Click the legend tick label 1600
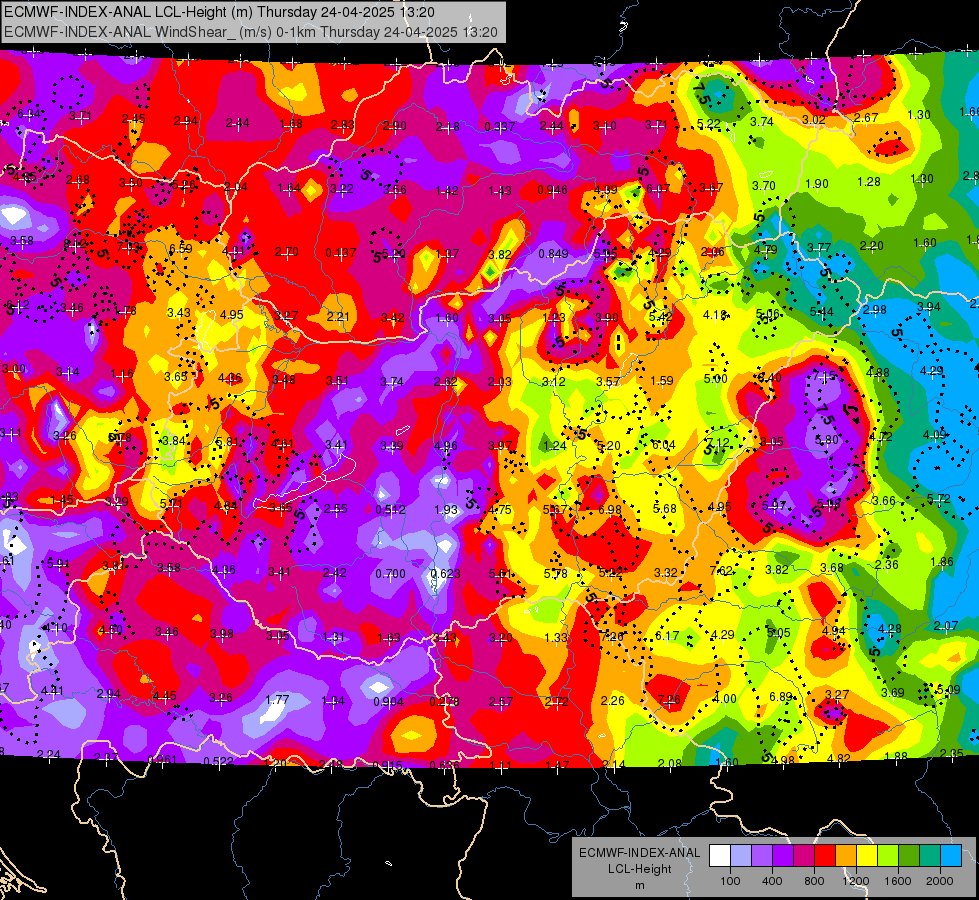This screenshot has width=979, height=900. click(897, 881)
